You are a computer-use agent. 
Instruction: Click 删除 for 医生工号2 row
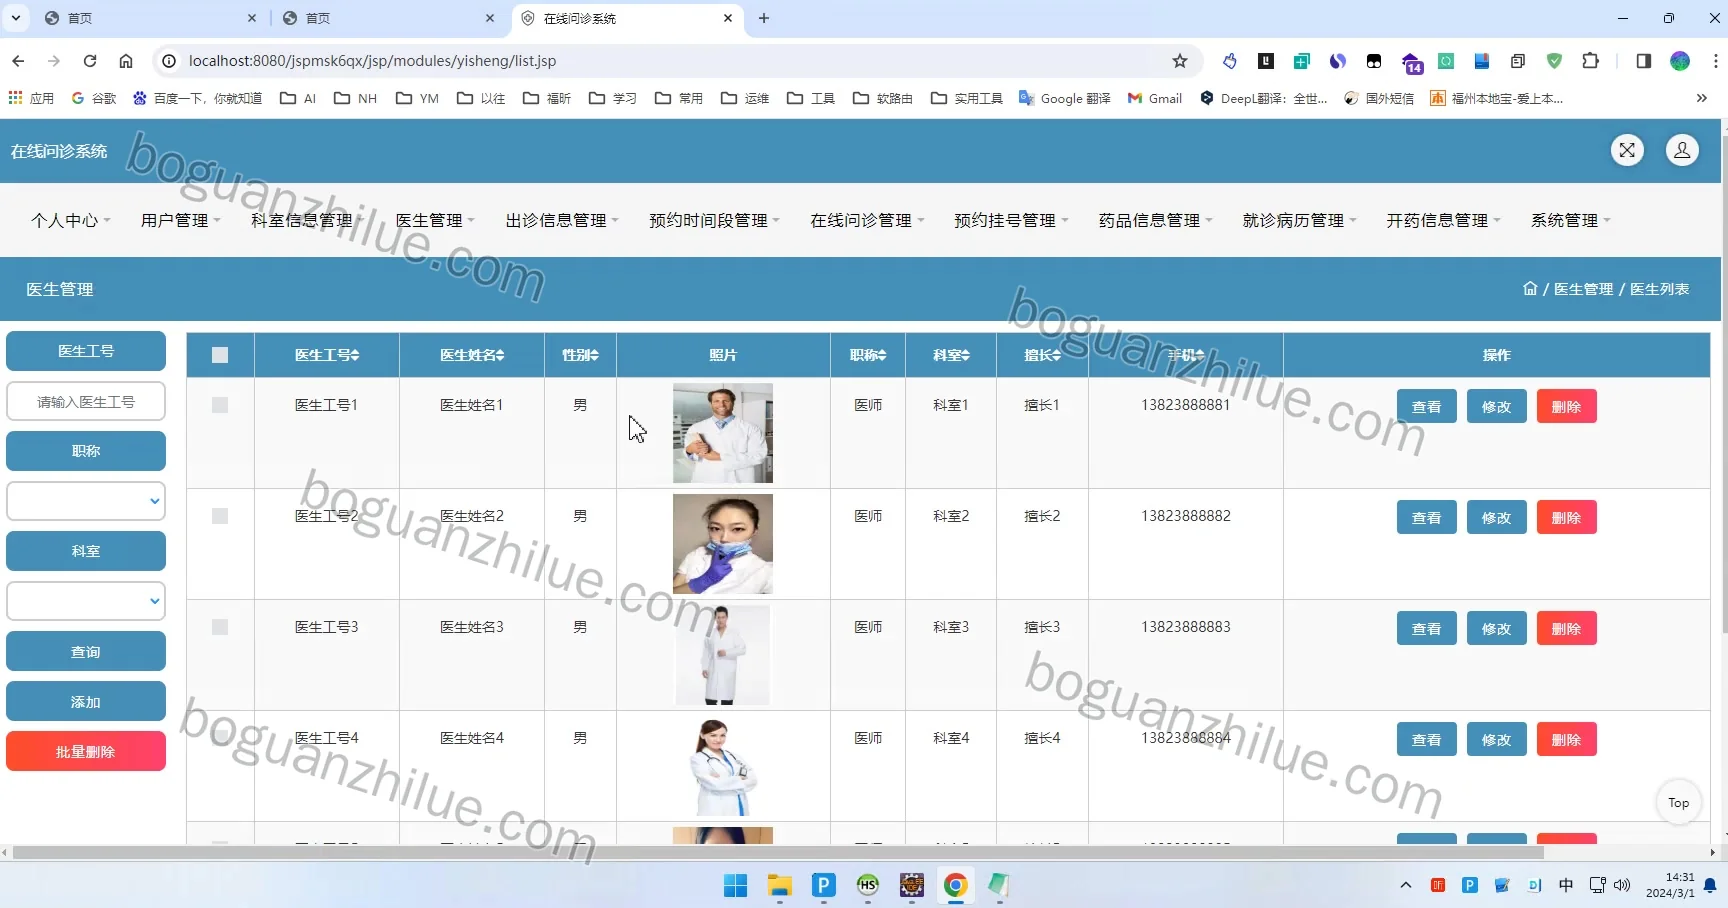(x=1566, y=517)
